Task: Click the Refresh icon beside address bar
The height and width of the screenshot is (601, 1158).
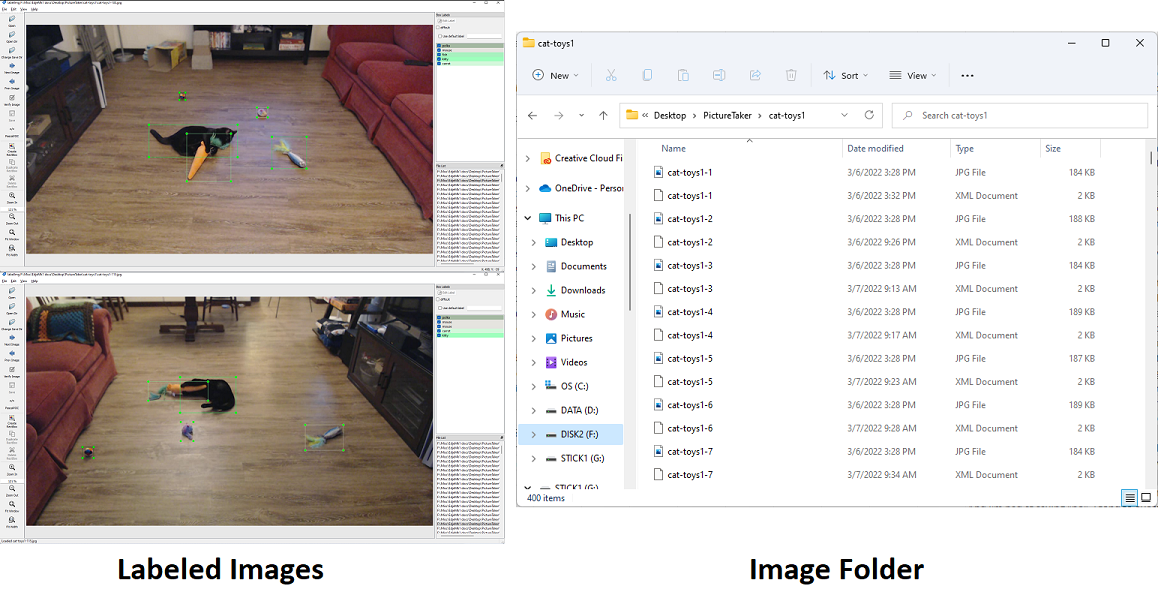Action: tap(869, 115)
